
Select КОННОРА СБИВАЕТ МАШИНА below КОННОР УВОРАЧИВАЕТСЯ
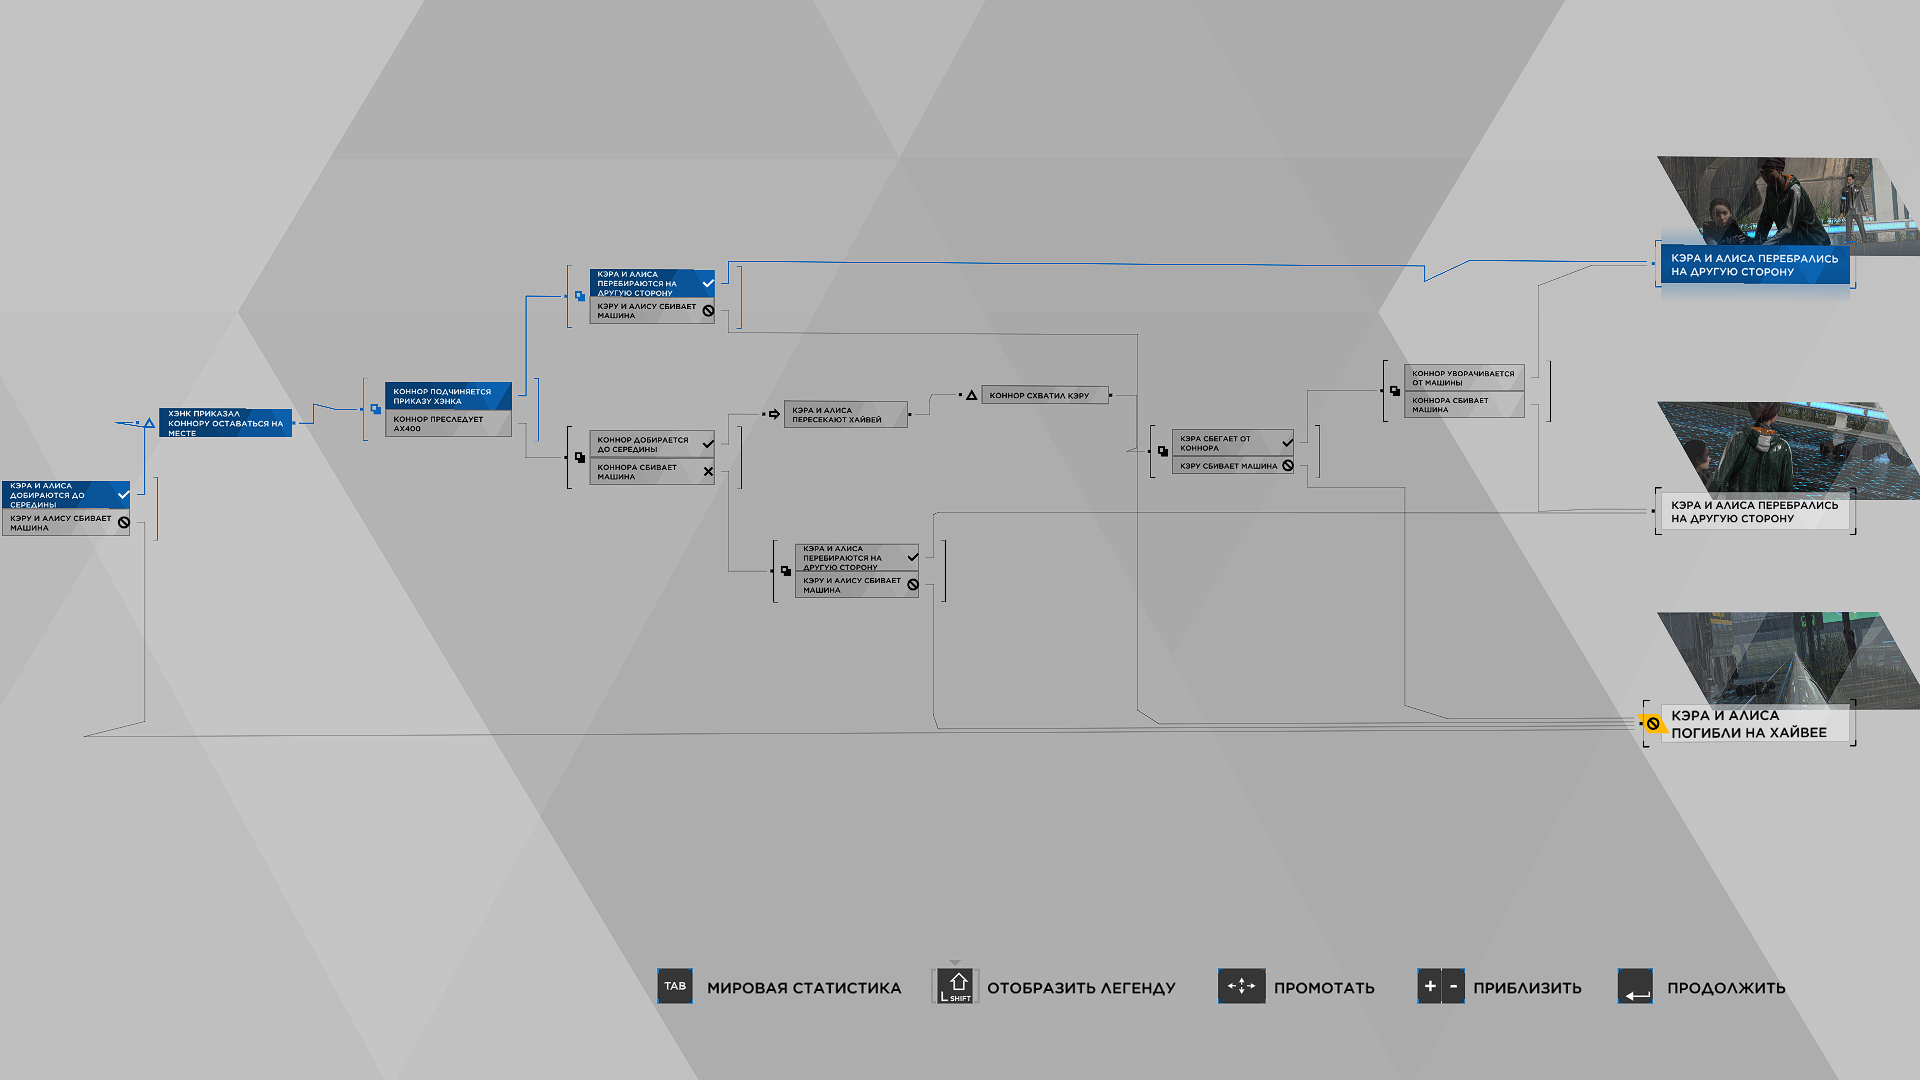(1464, 405)
